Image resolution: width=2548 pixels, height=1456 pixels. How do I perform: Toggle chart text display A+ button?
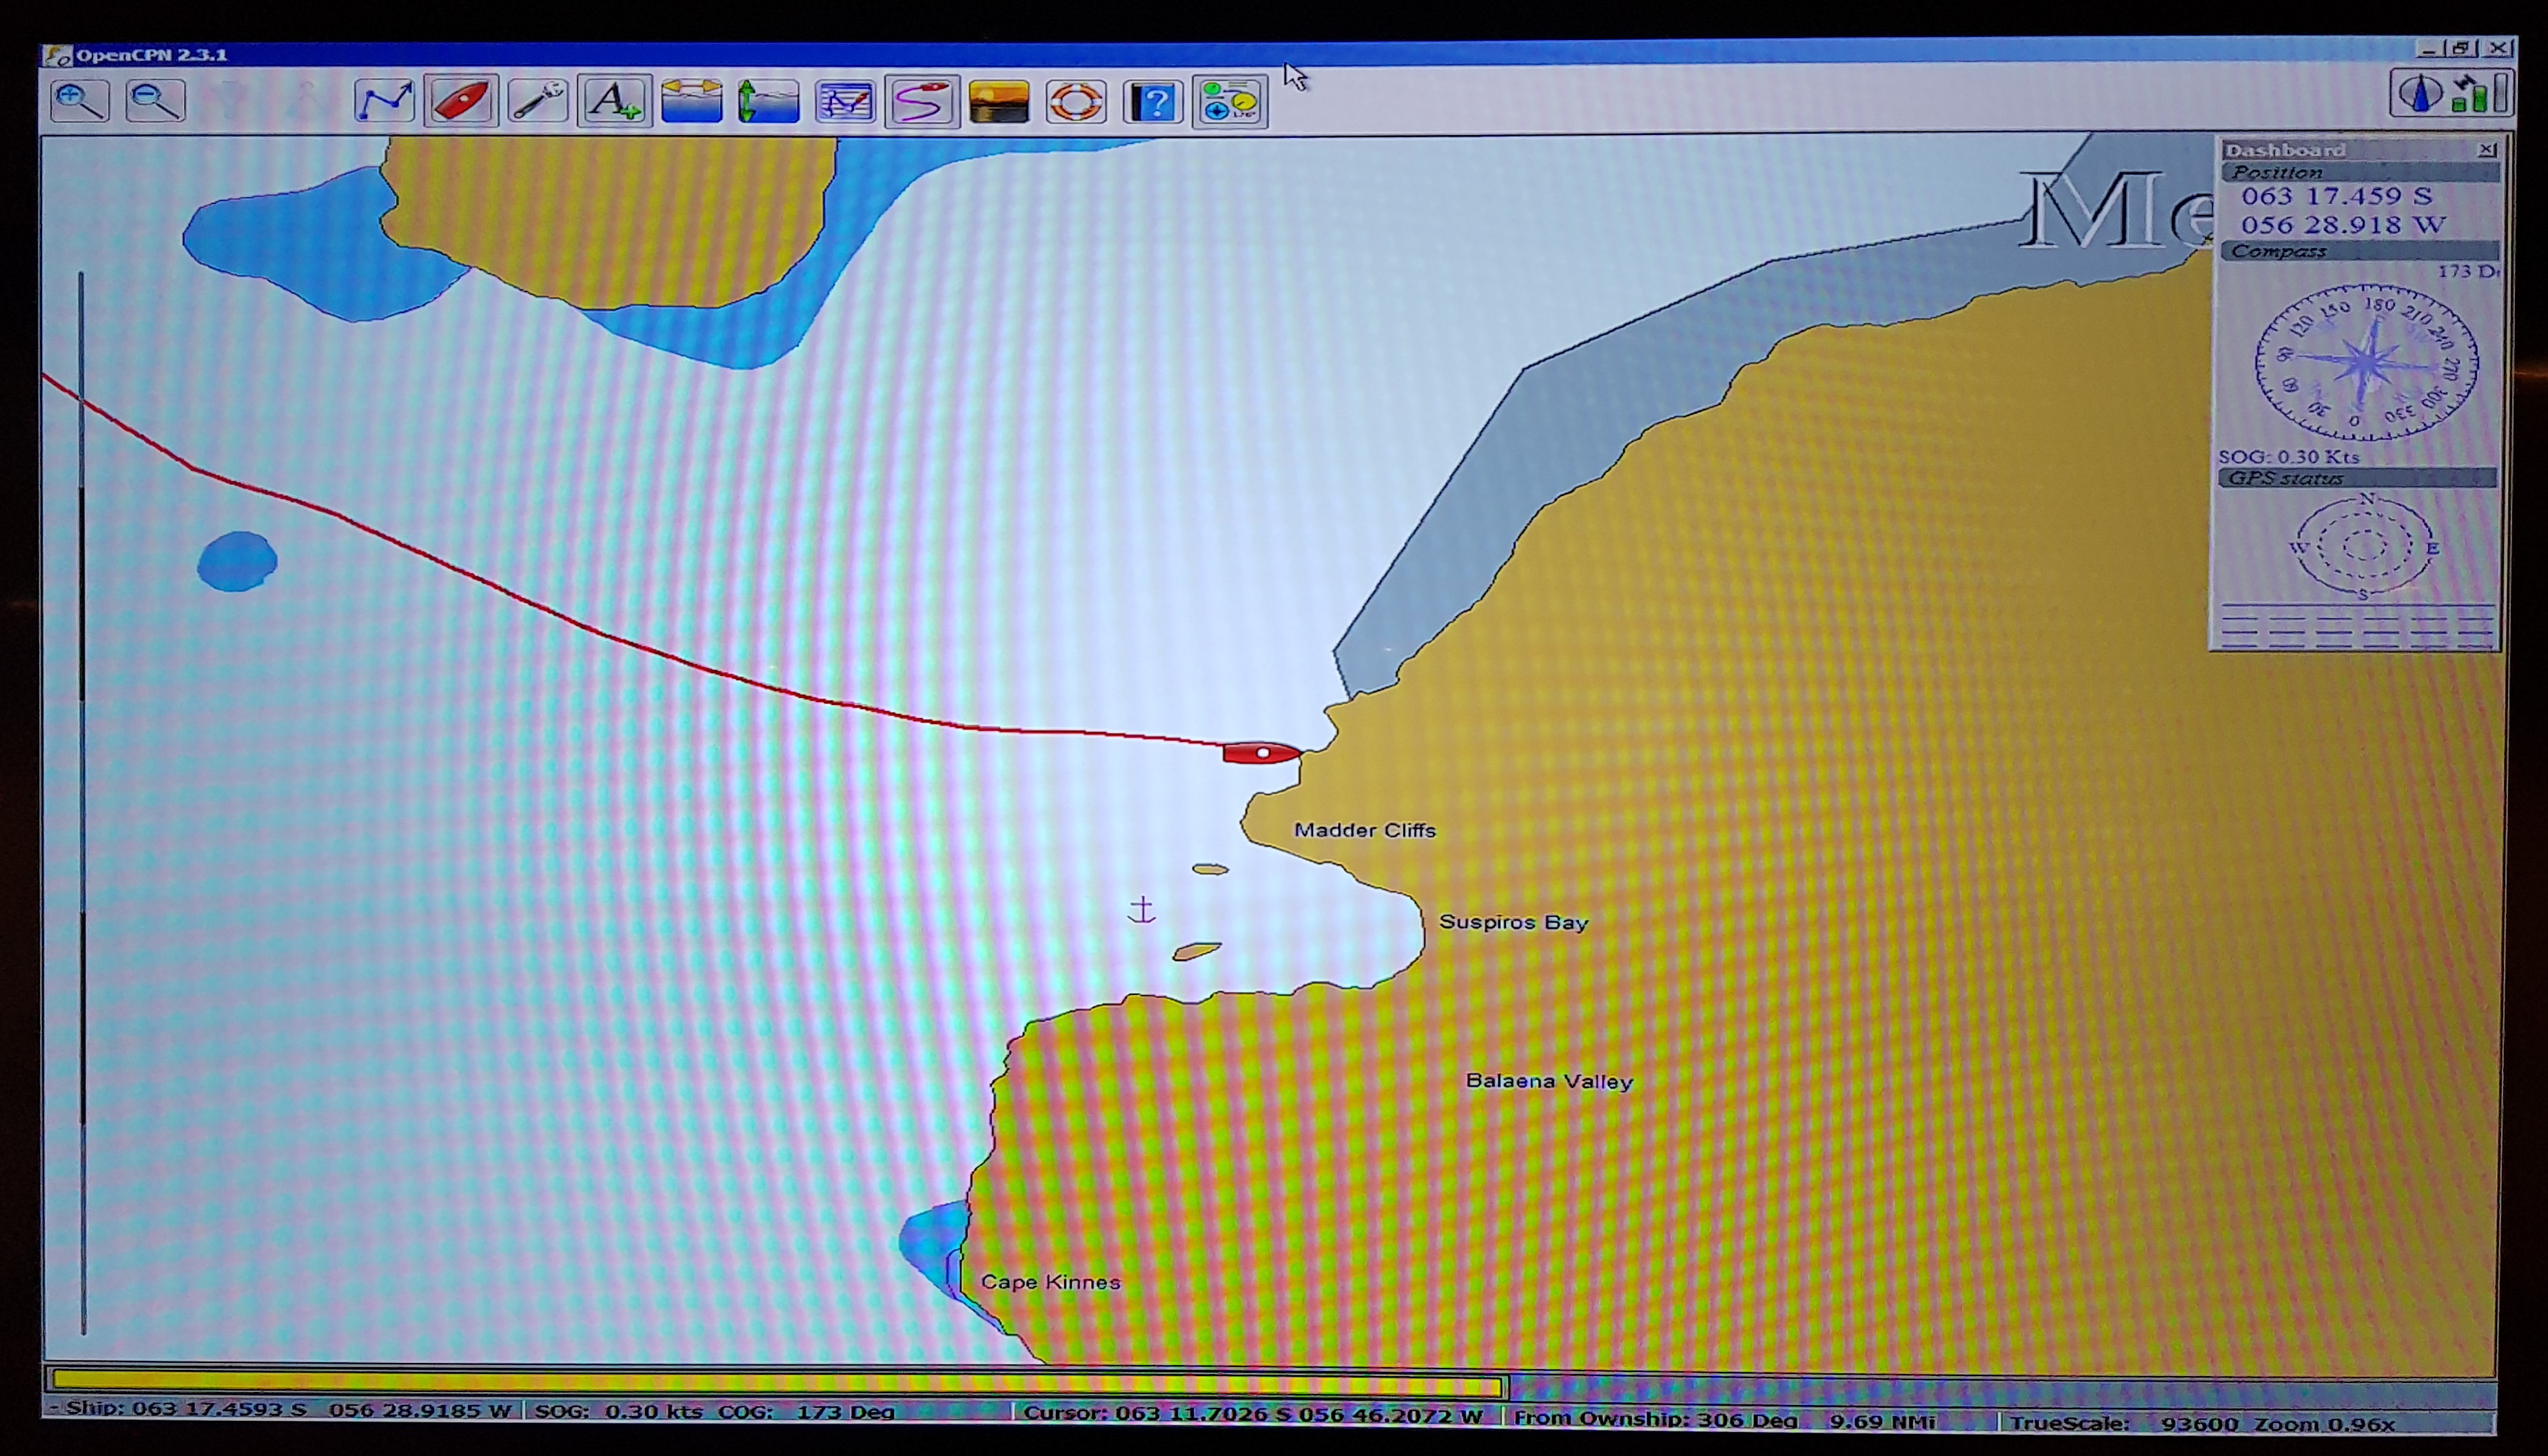[x=615, y=101]
